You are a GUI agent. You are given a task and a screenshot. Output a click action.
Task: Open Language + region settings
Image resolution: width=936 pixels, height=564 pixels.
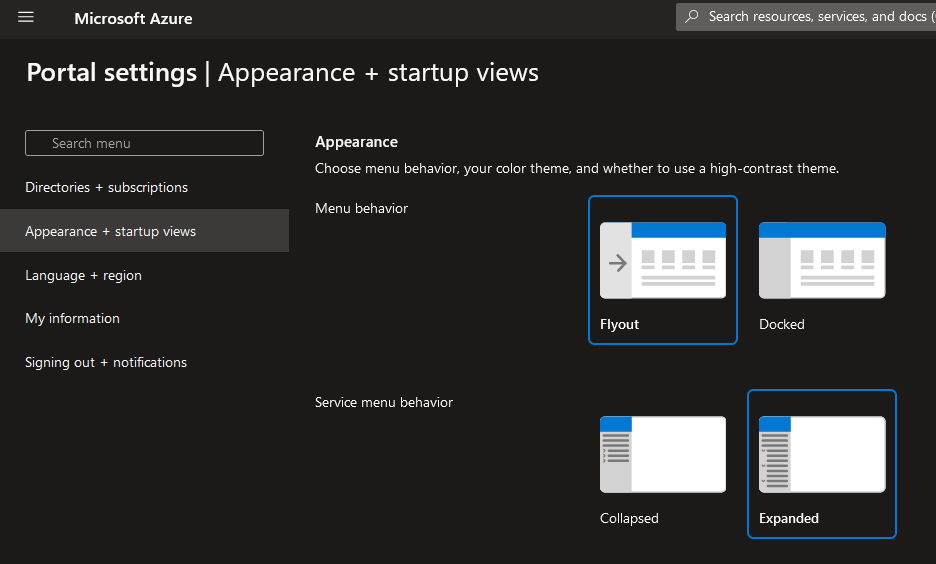tap(83, 275)
